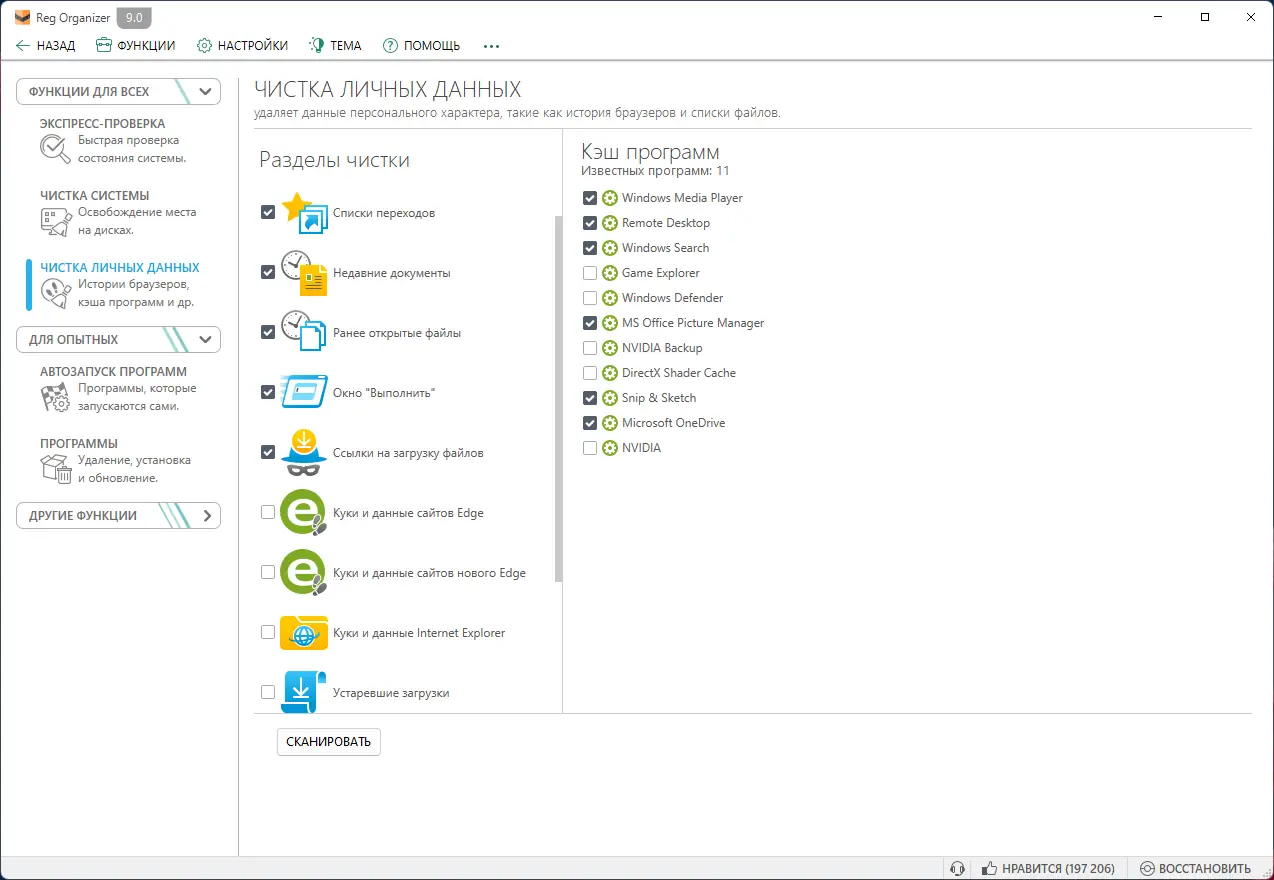Select the Snip & Sketch entry text
Image resolution: width=1274 pixels, height=880 pixels.
(659, 398)
